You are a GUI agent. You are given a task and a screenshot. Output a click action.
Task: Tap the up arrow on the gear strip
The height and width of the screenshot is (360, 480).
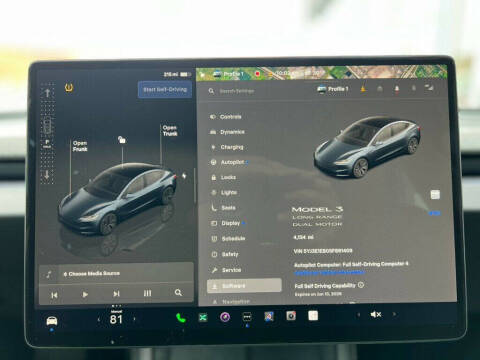[x=47, y=93]
